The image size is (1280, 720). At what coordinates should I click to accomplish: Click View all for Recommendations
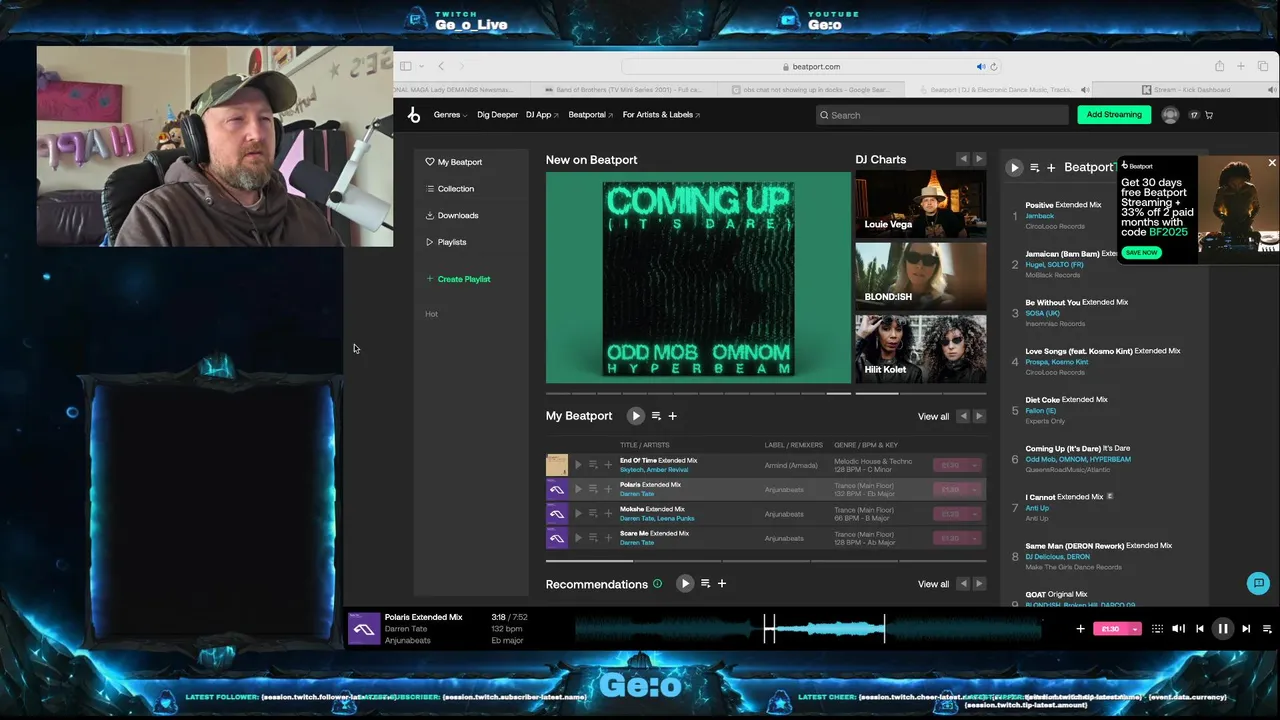tap(933, 584)
